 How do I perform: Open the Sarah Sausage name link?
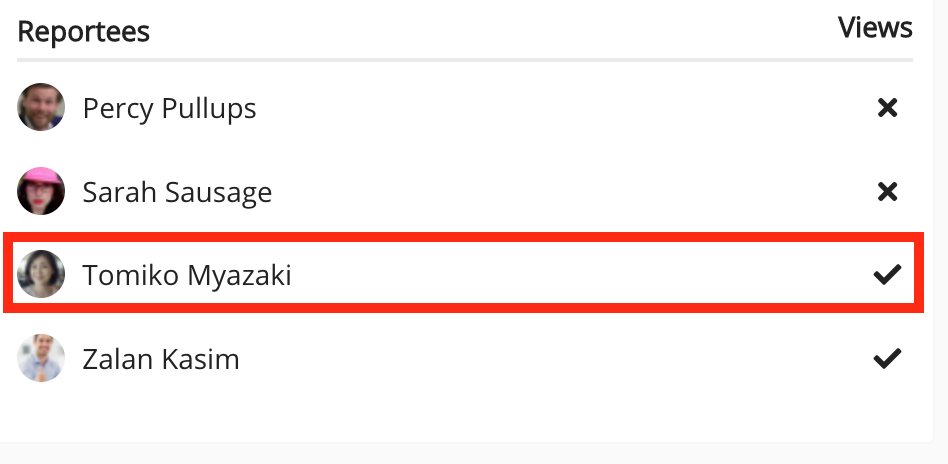coord(177,192)
